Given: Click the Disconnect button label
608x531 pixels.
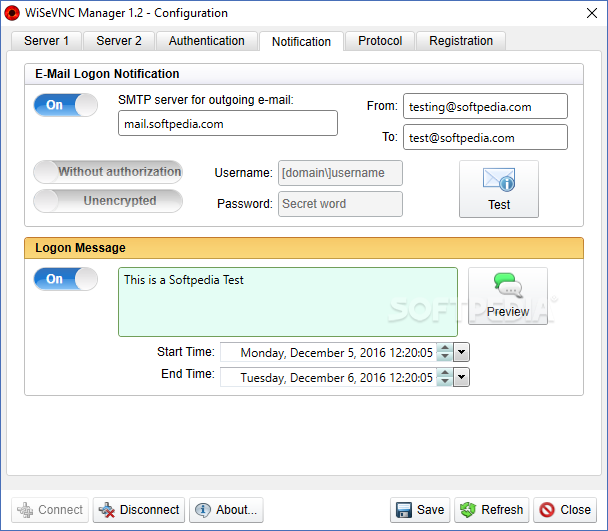Looking at the screenshot, I should (x=149, y=510).
